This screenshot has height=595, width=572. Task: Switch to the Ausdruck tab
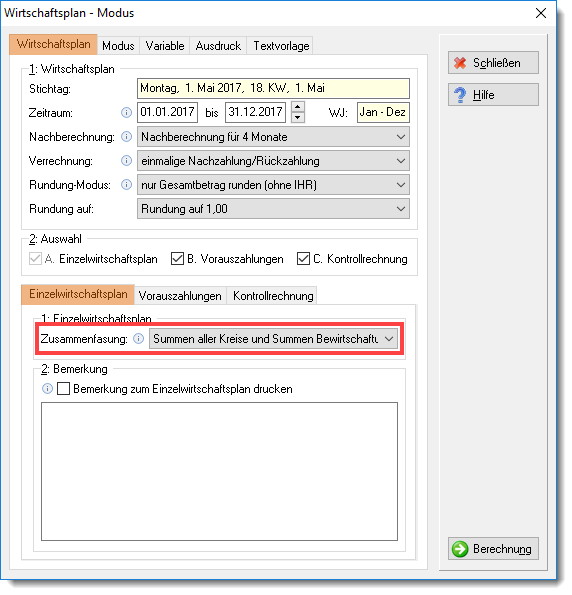point(218,46)
